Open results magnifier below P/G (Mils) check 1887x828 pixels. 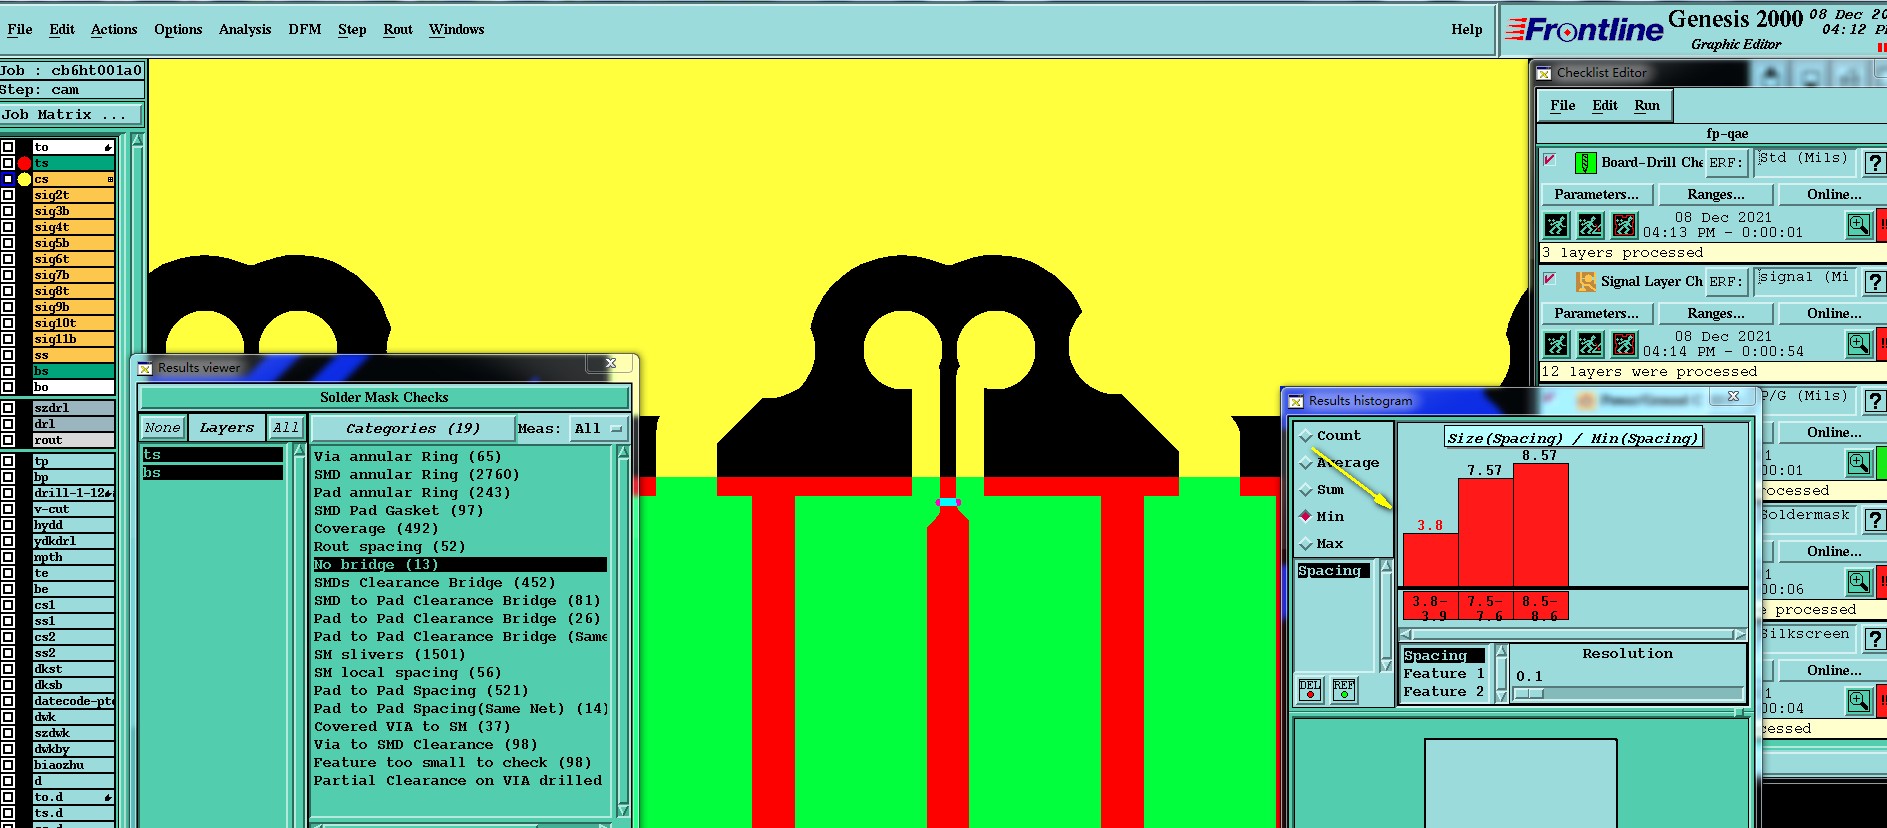(1859, 463)
